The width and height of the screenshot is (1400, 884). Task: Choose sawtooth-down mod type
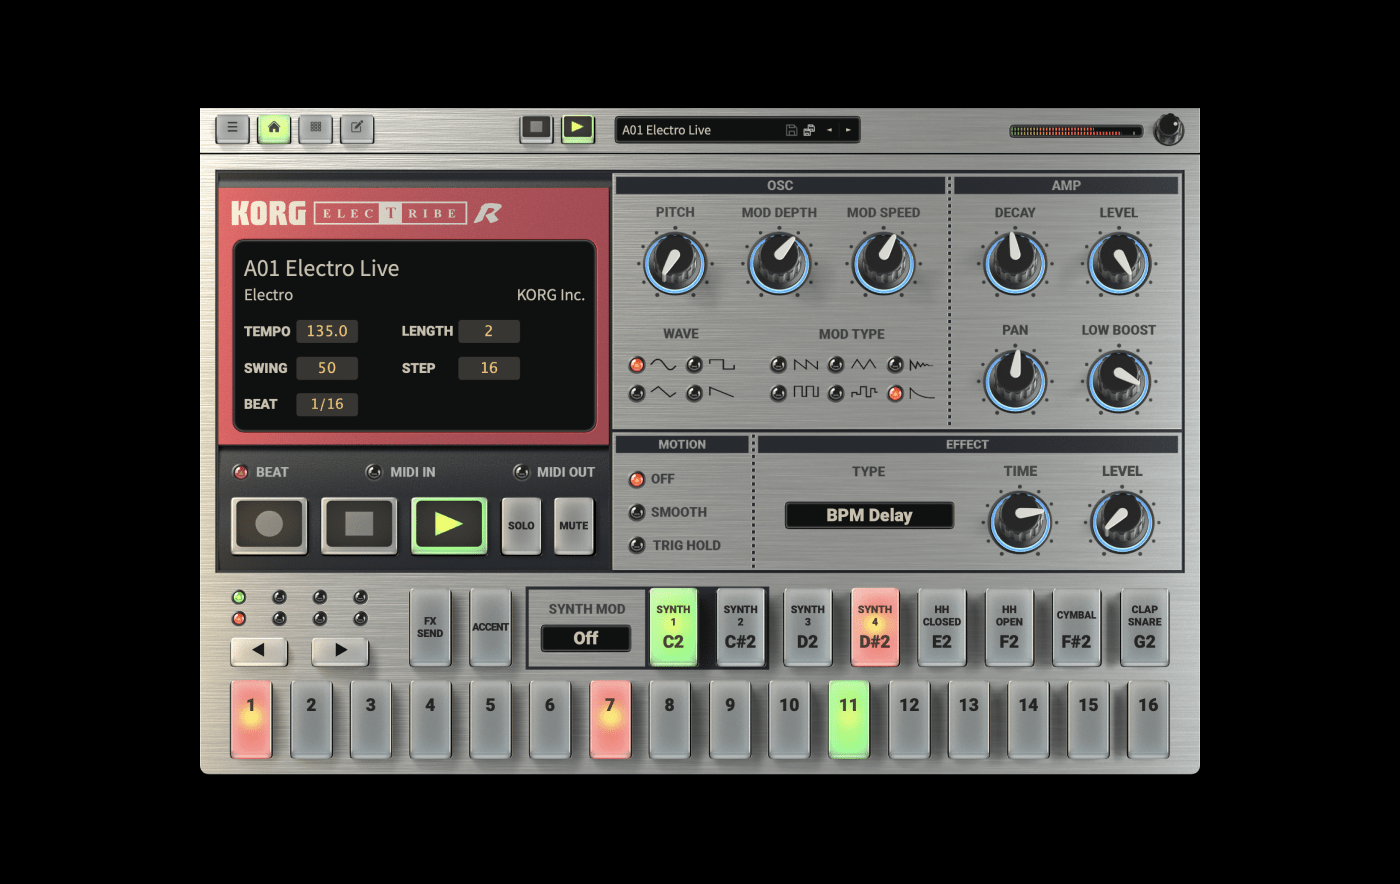778,365
